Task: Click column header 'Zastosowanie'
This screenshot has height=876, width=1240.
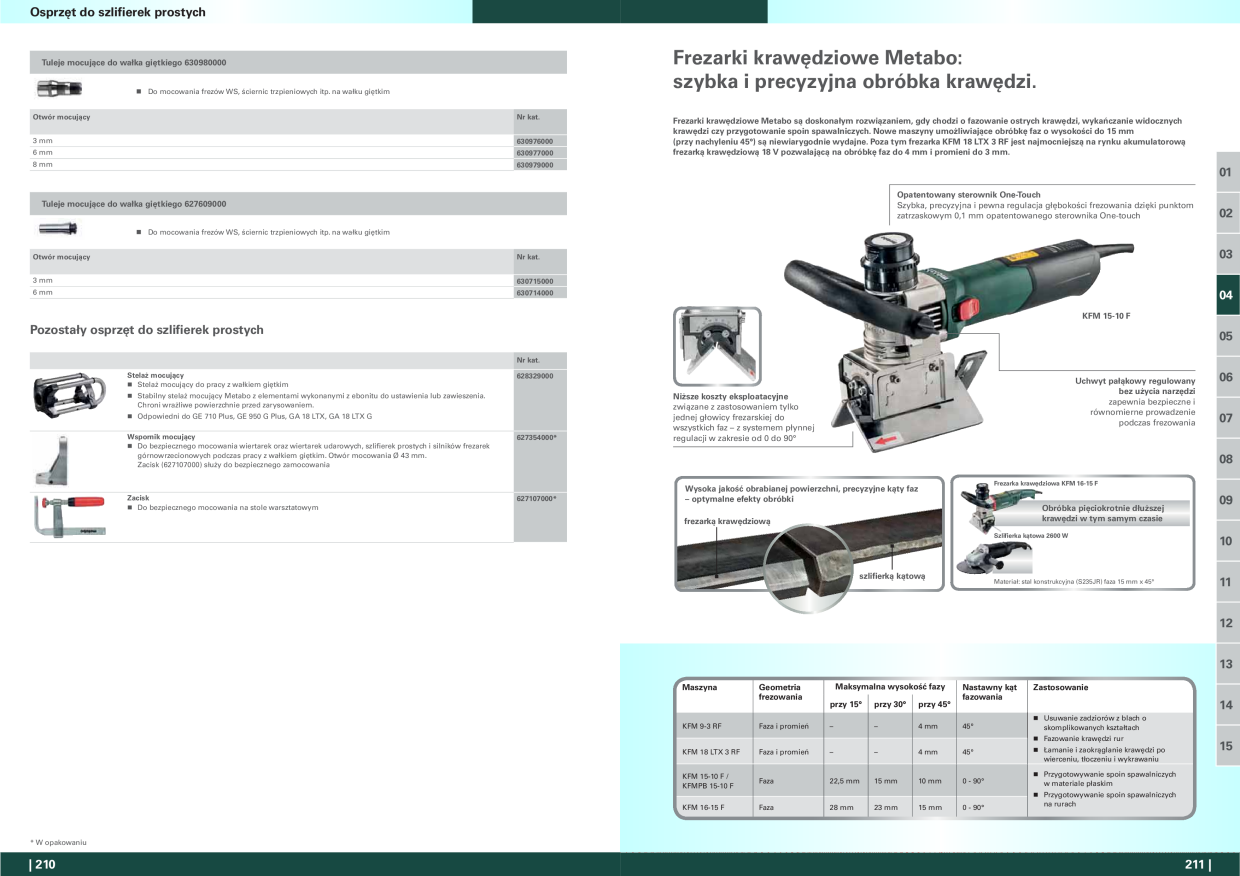Action: click(x=1060, y=688)
